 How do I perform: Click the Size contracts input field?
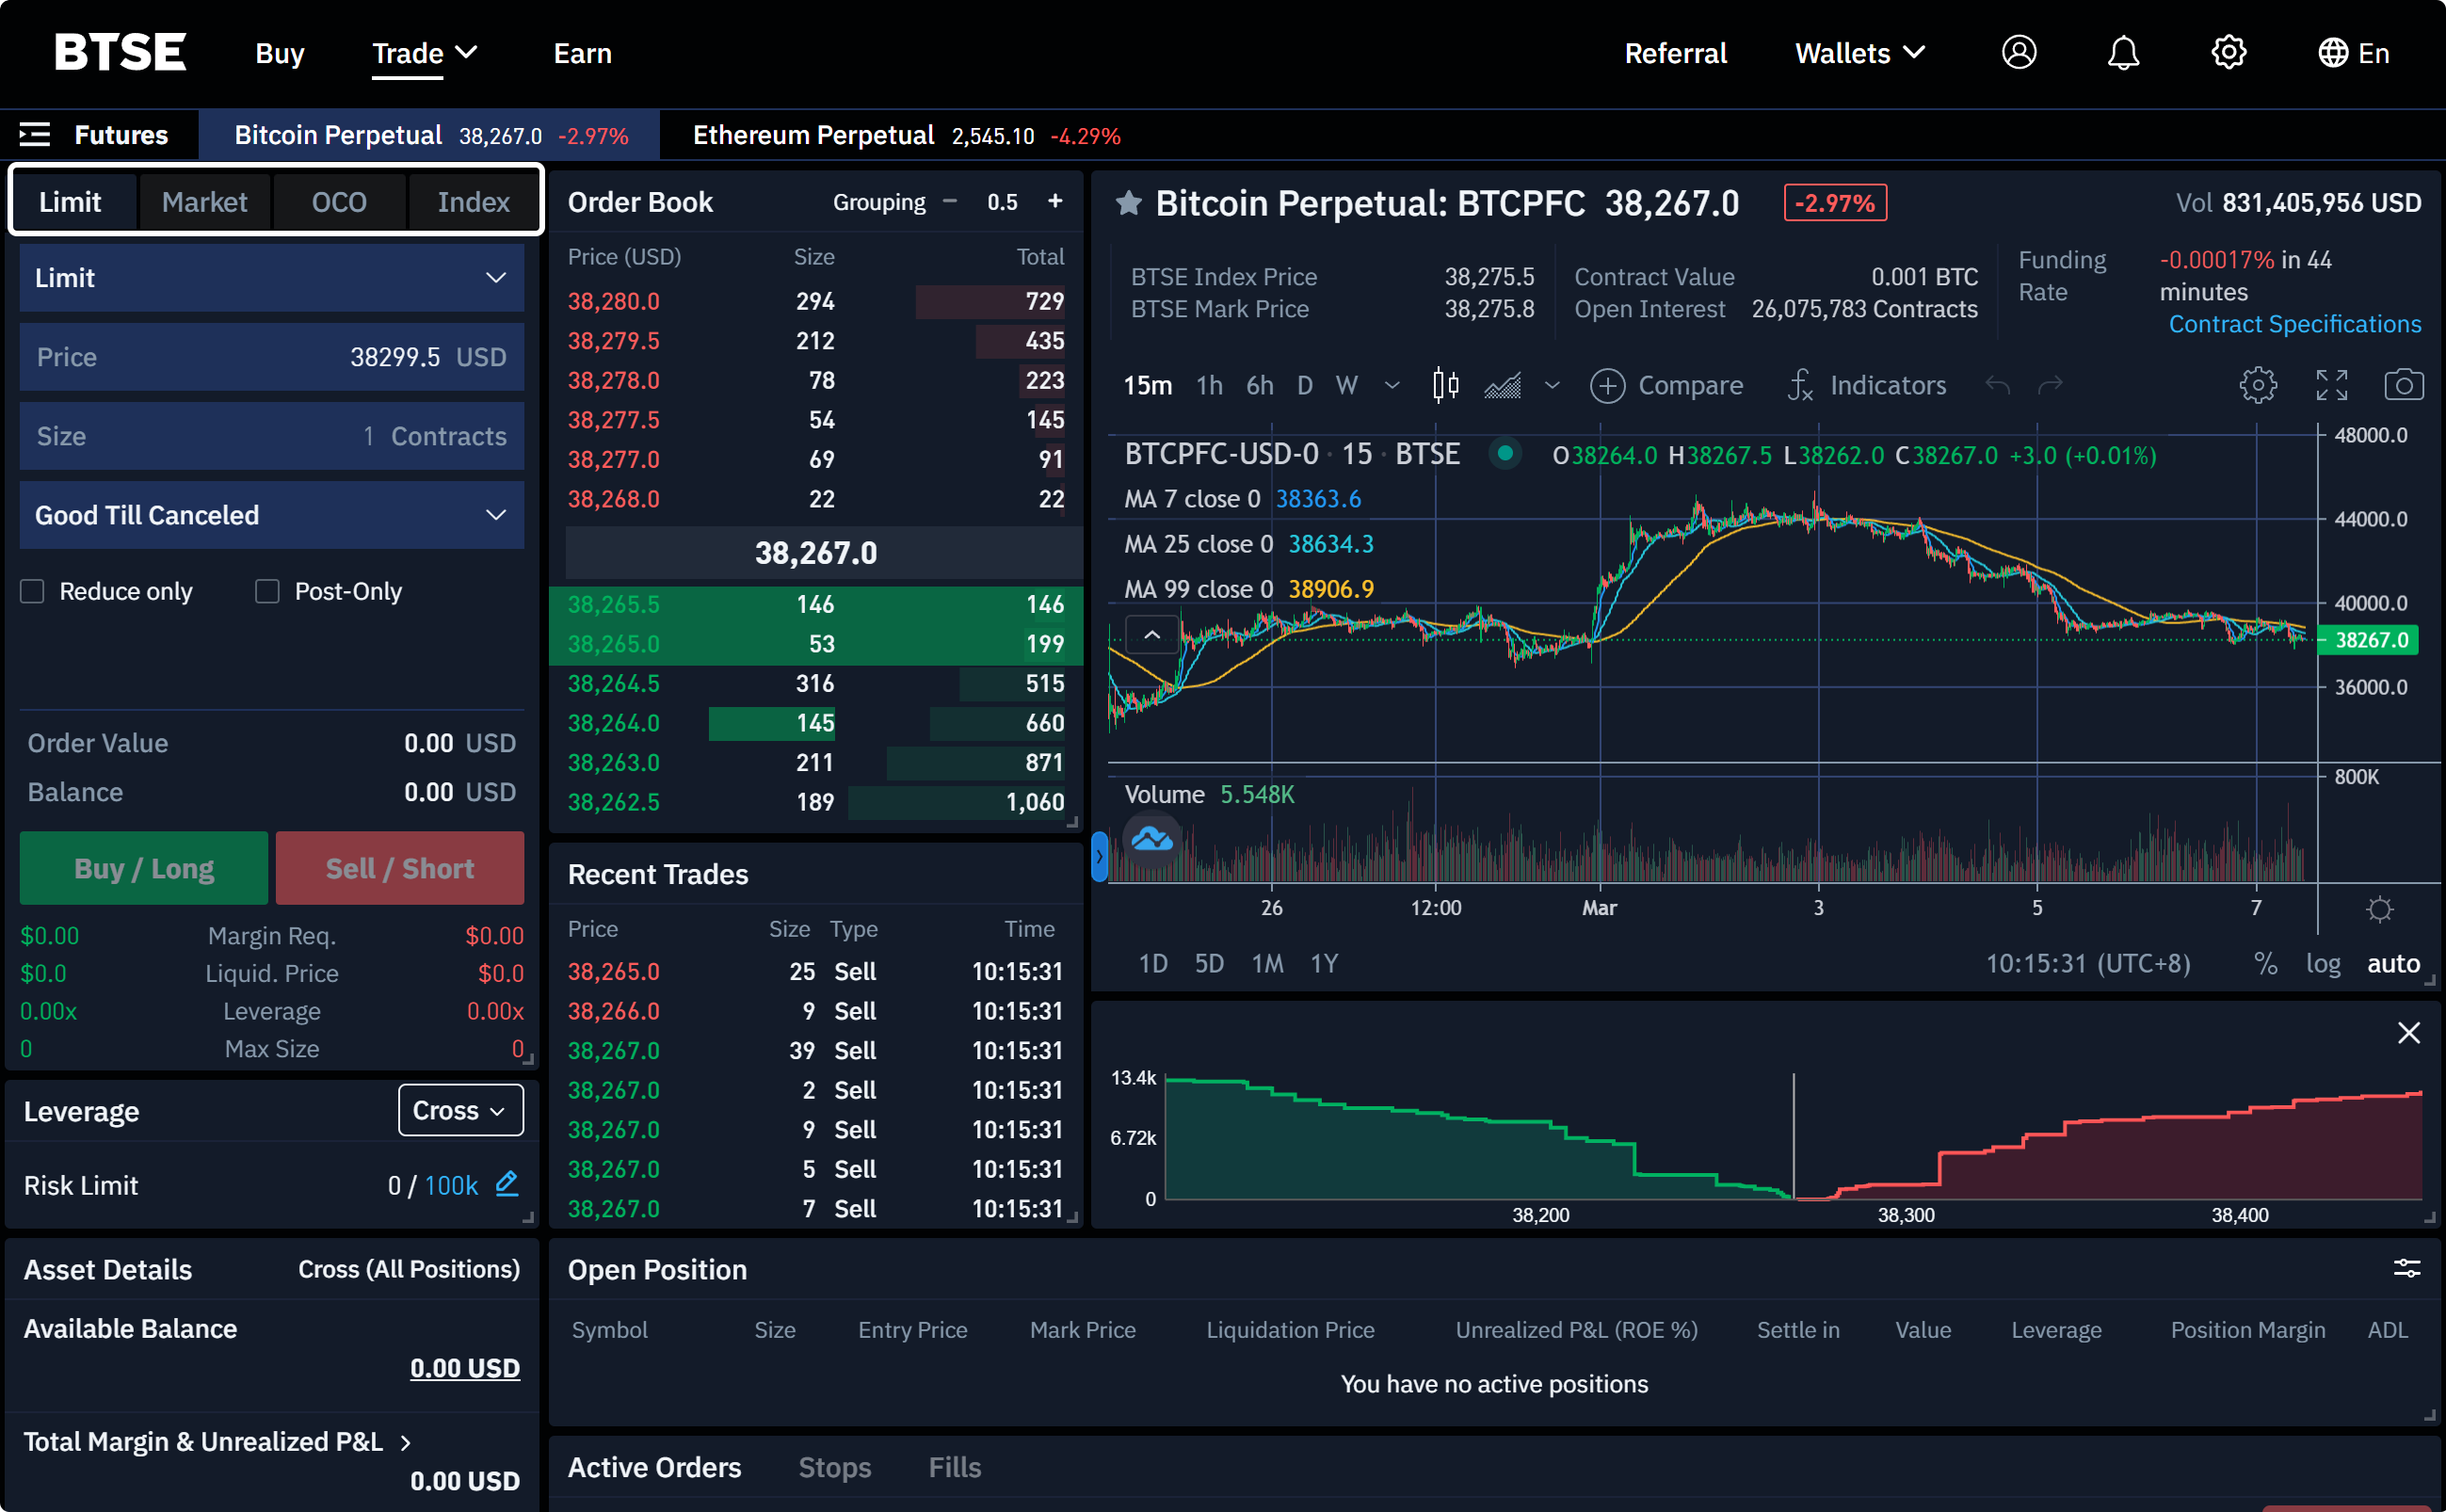tap(272, 436)
